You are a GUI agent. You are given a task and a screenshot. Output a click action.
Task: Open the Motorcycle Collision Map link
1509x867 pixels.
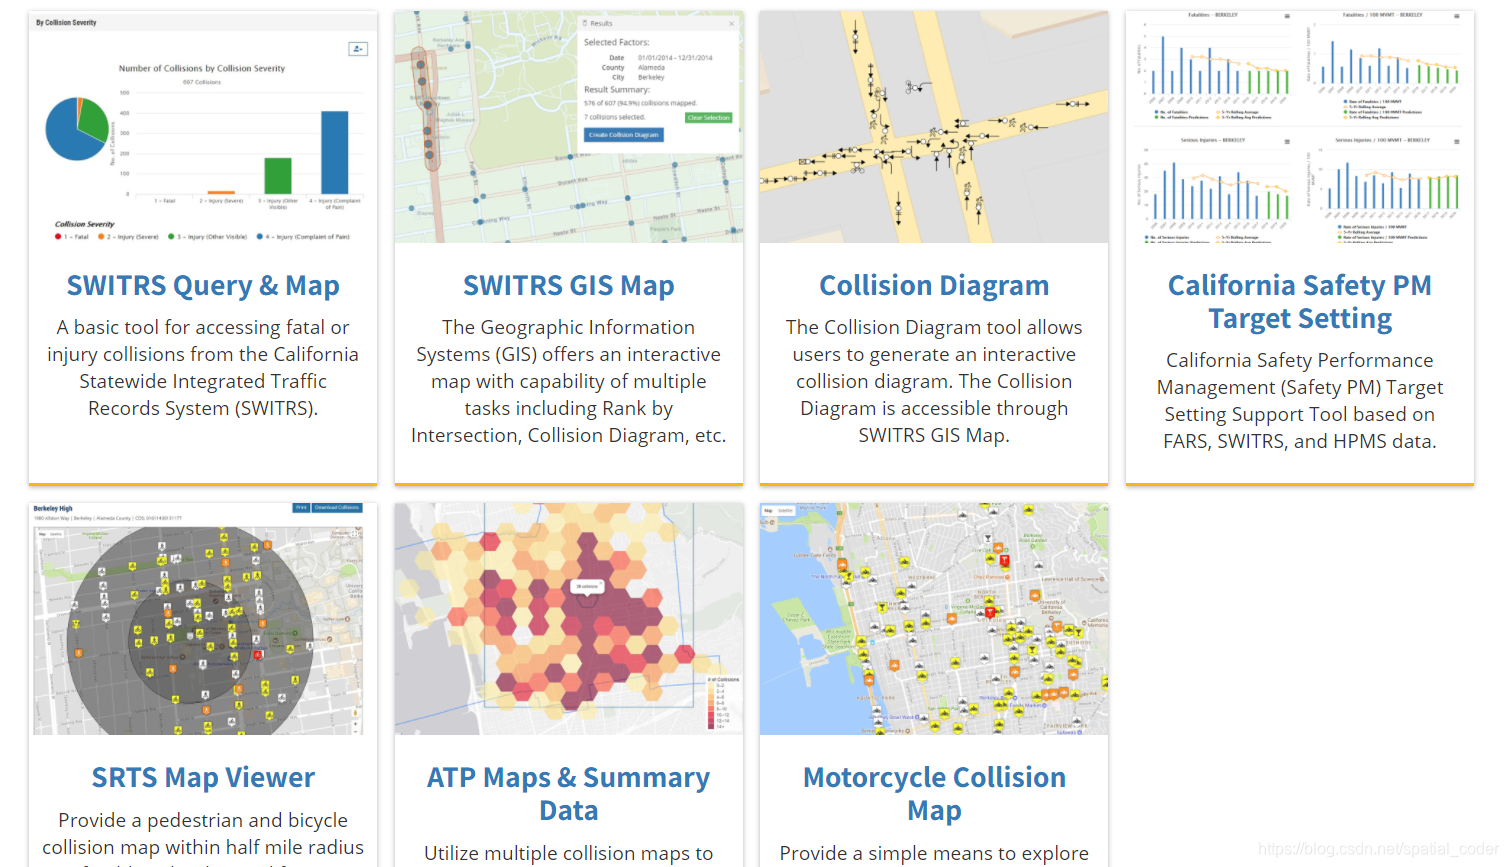point(934,794)
